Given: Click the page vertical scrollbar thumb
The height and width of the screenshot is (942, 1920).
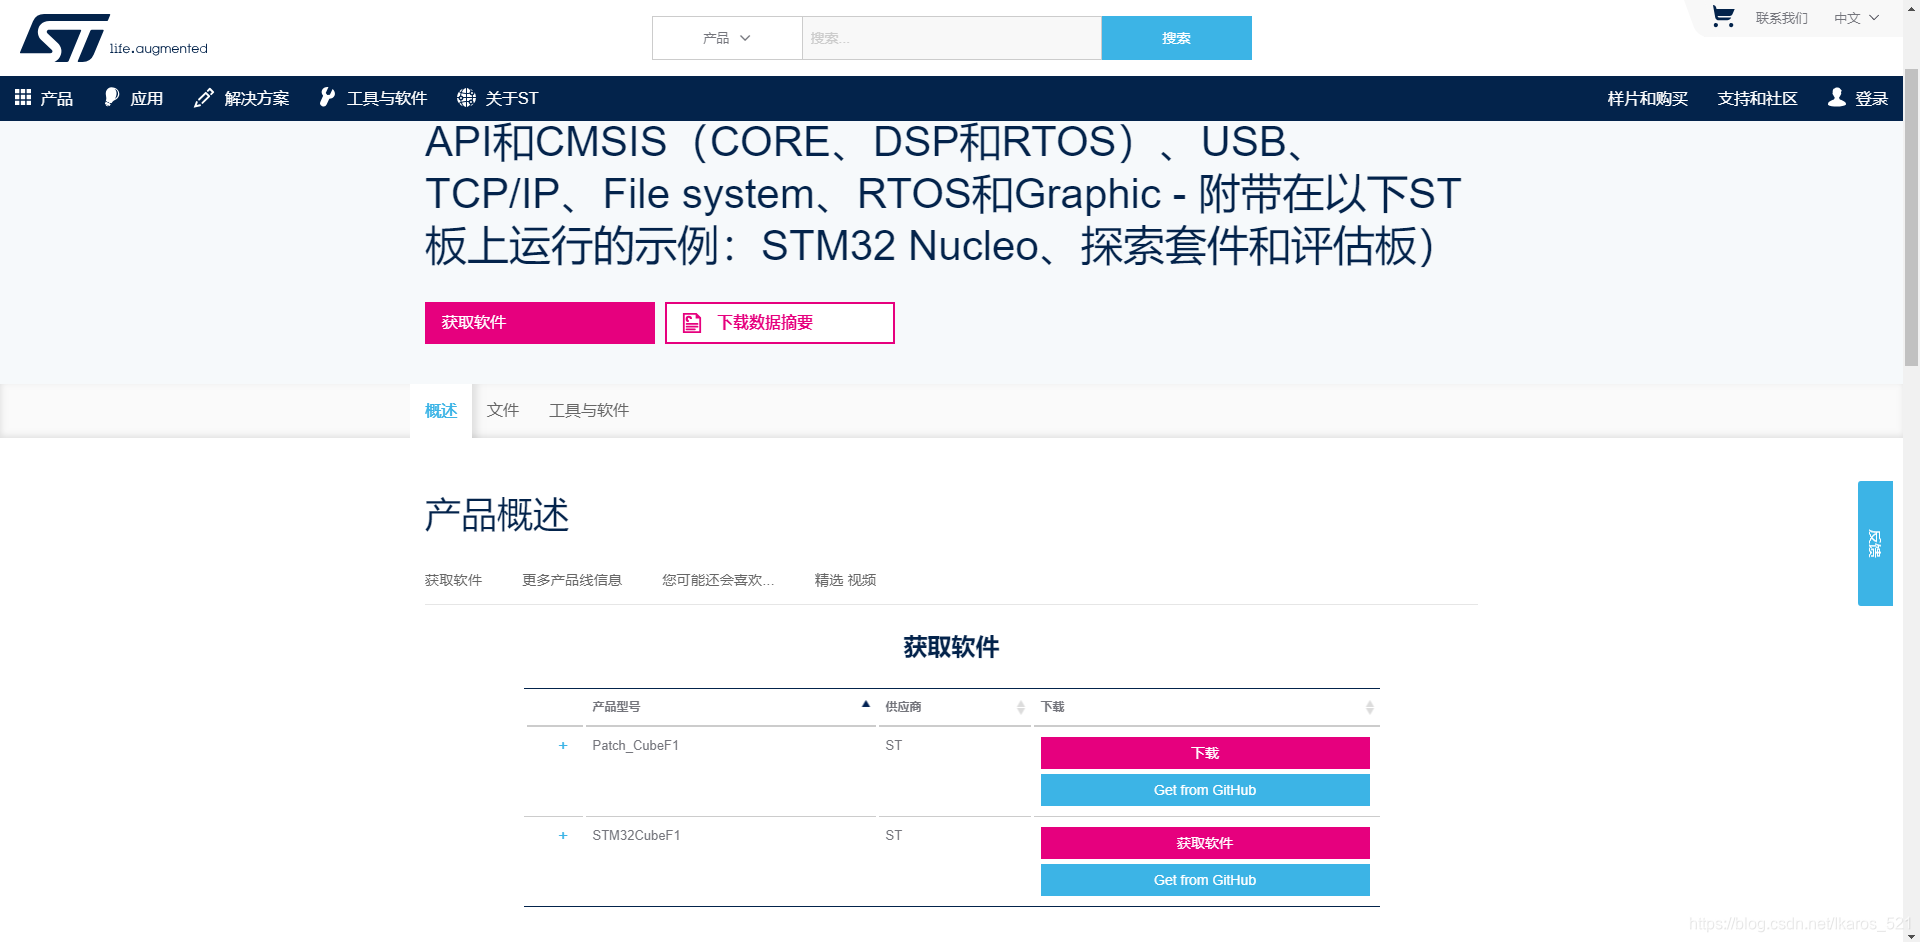Looking at the screenshot, I should [x=1911, y=216].
